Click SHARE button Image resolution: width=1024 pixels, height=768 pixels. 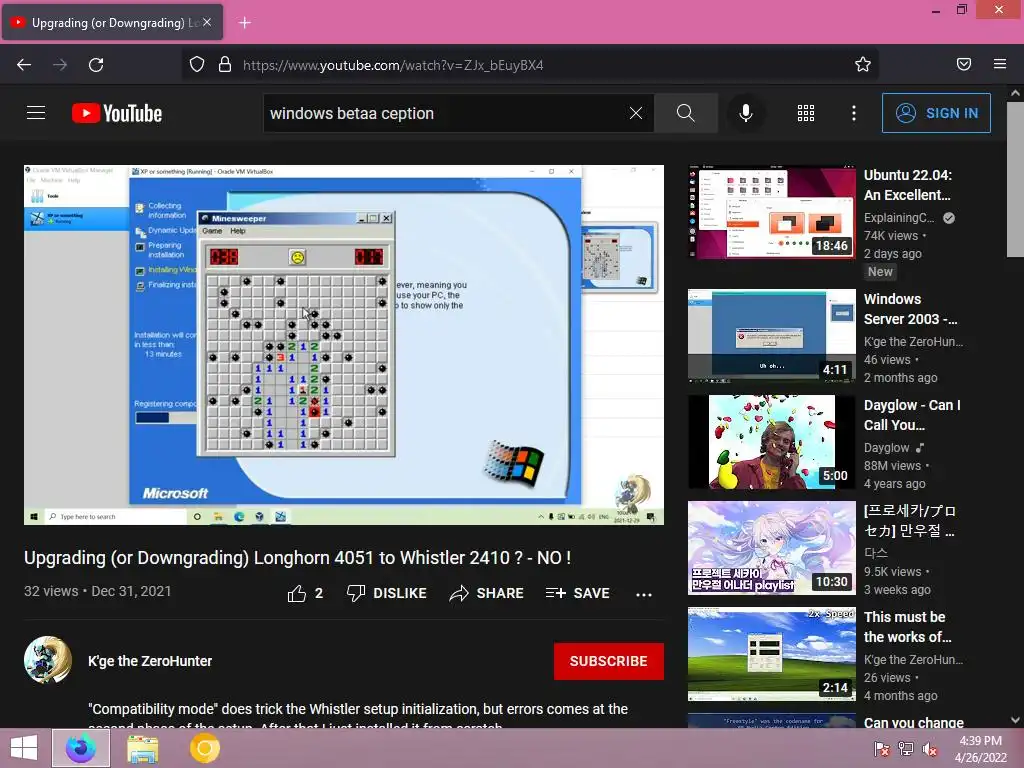click(x=487, y=593)
